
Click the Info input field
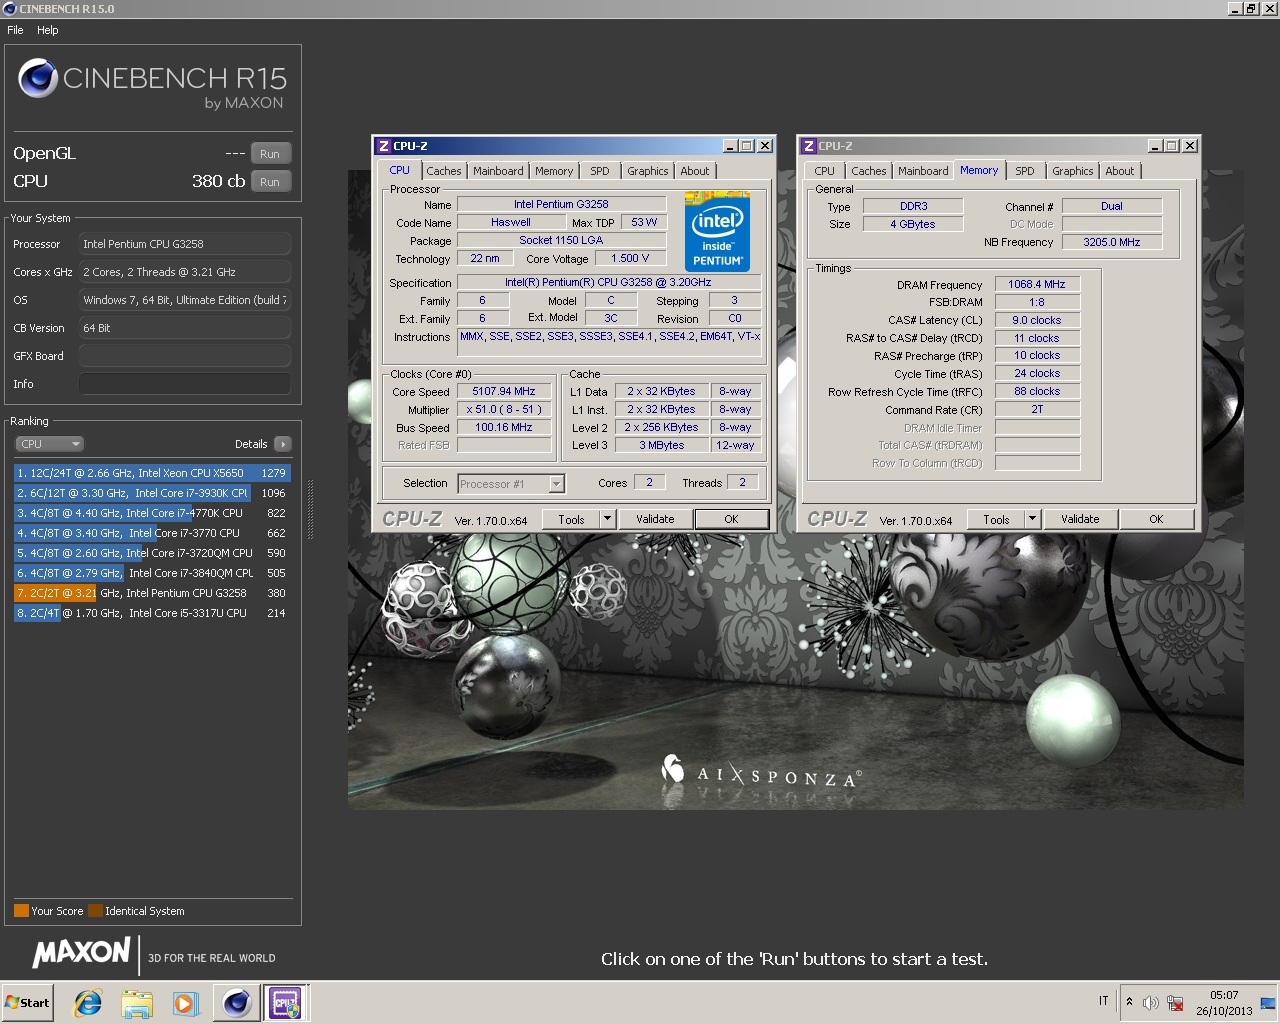click(x=185, y=384)
